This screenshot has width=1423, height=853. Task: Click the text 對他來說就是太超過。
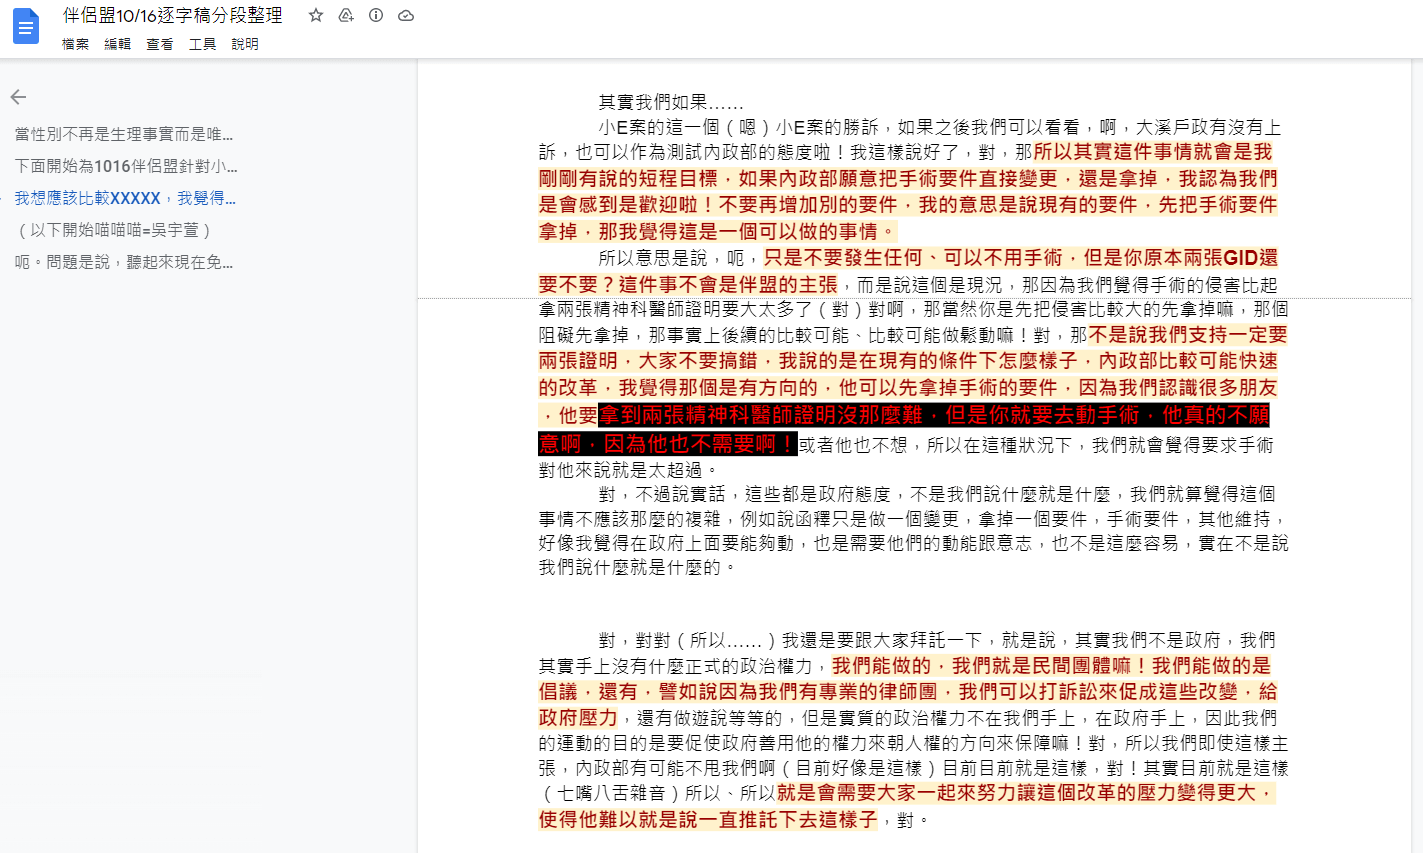628,469
